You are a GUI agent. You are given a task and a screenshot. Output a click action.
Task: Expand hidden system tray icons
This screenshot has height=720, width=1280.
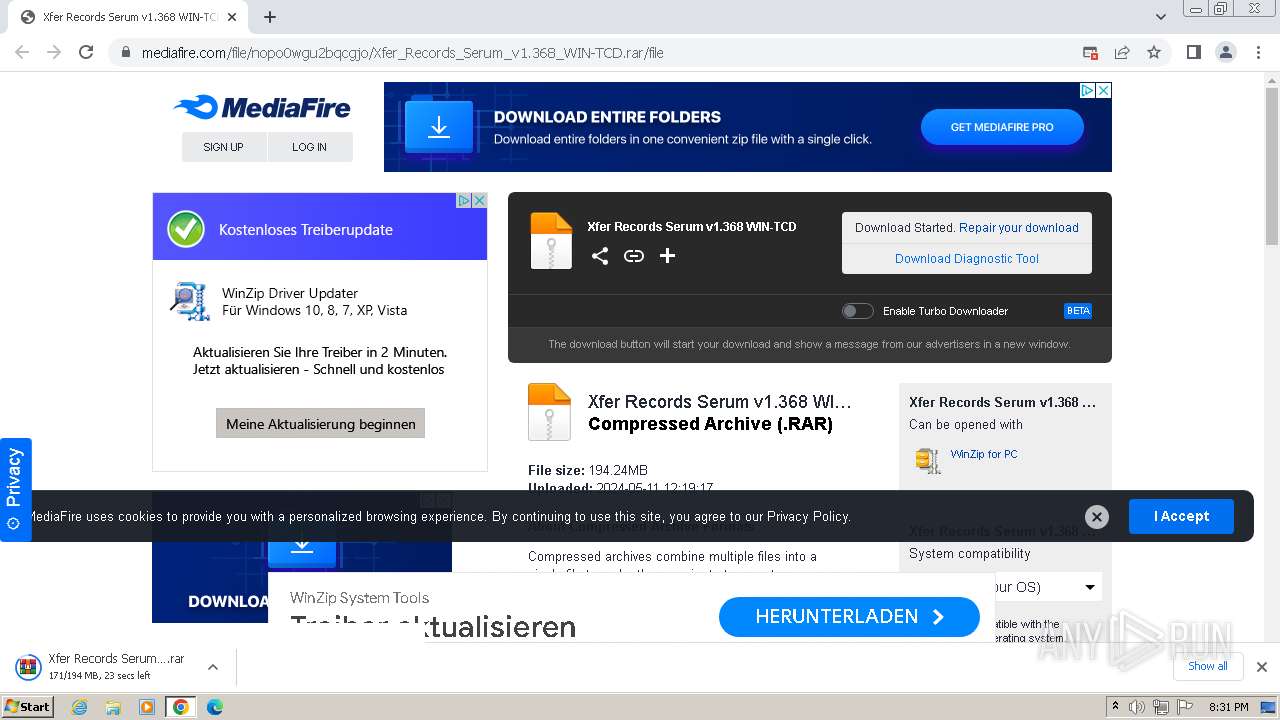pyautogui.click(x=1115, y=707)
